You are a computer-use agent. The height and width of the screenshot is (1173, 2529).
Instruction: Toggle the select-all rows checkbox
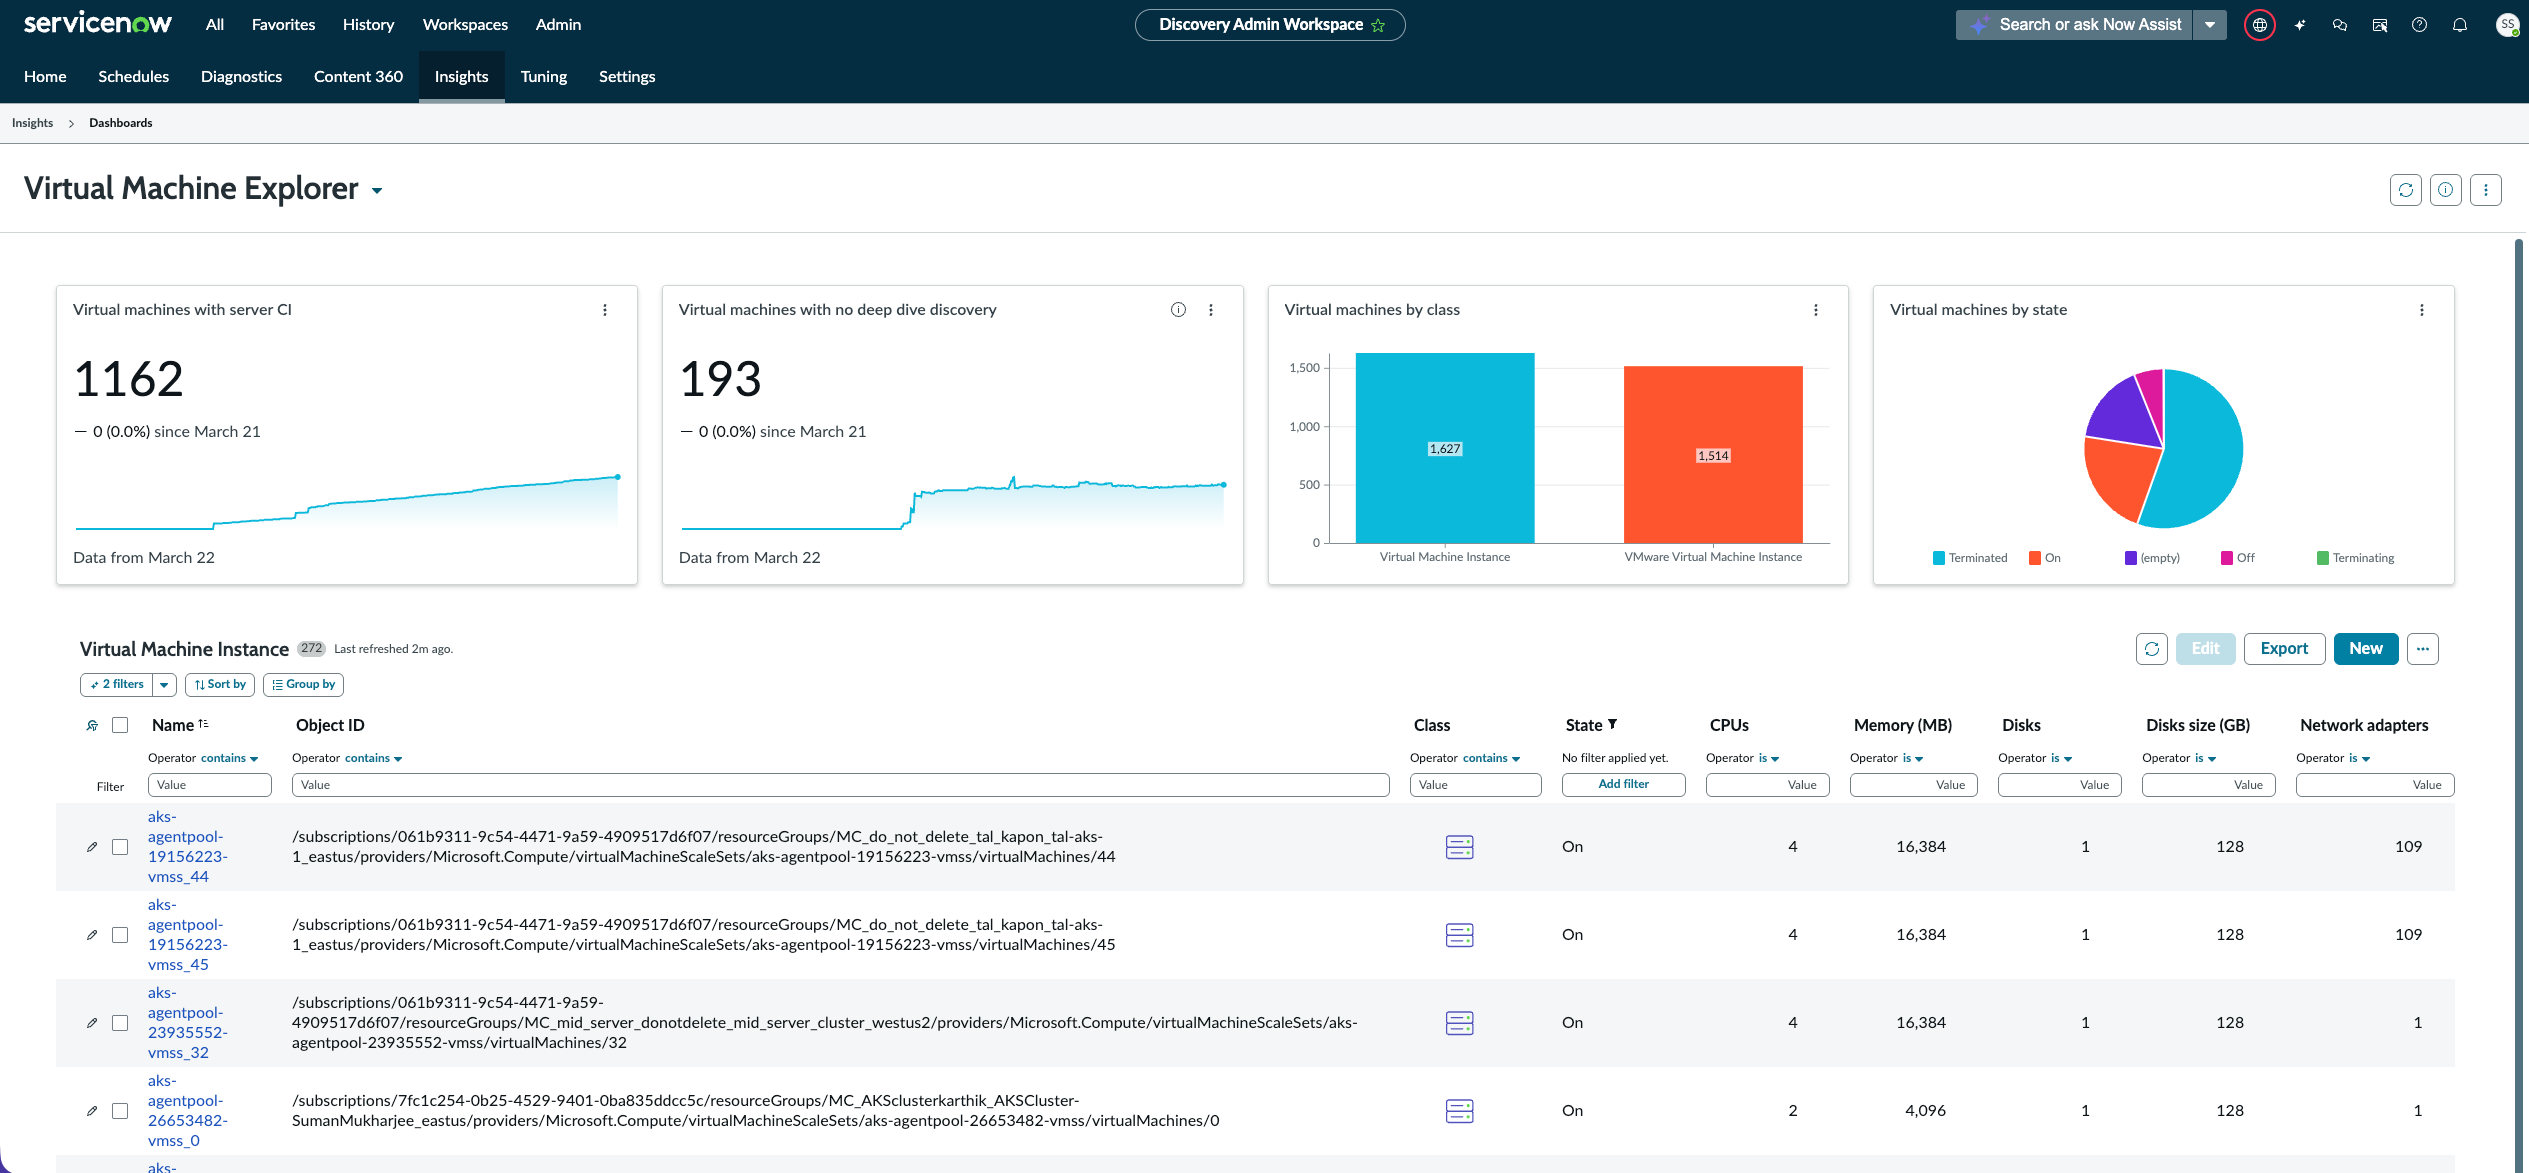pyautogui.click(x=120, y=725)
